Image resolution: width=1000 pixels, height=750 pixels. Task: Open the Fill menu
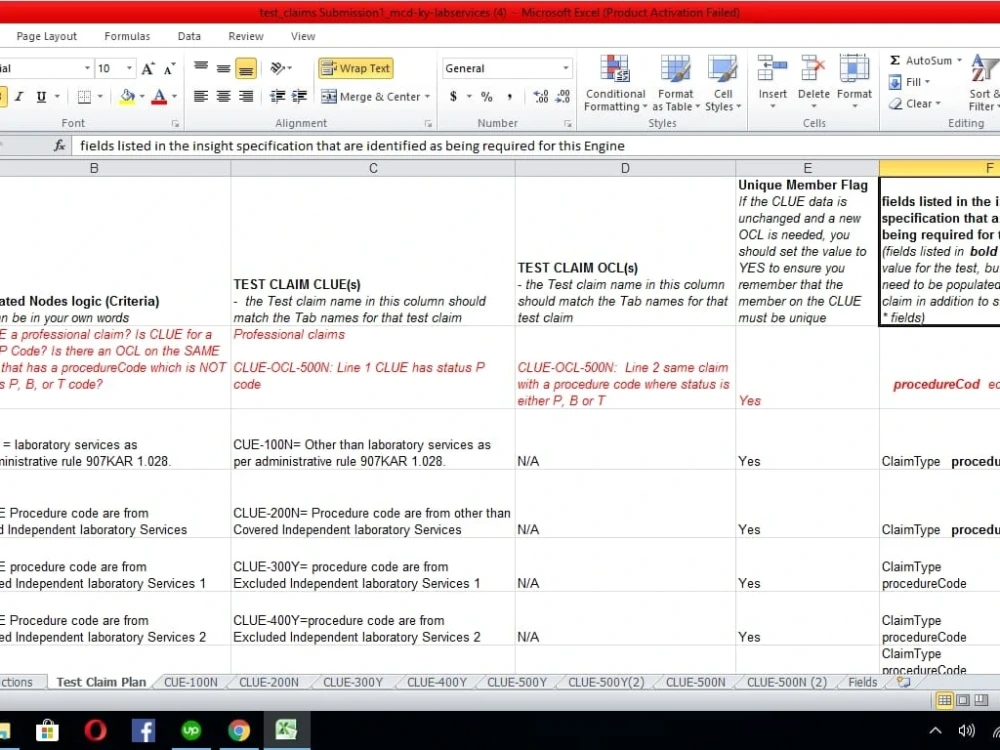point(909,82)
